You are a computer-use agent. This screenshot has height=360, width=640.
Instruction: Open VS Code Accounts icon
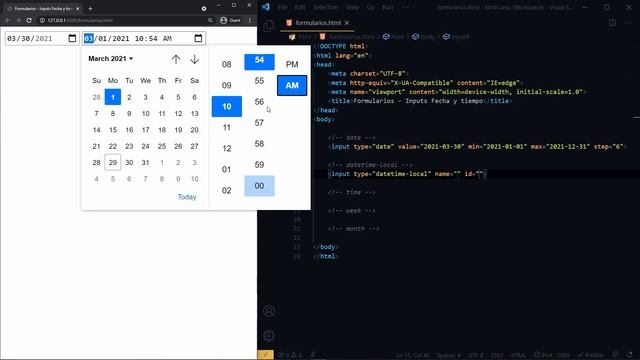269,311
